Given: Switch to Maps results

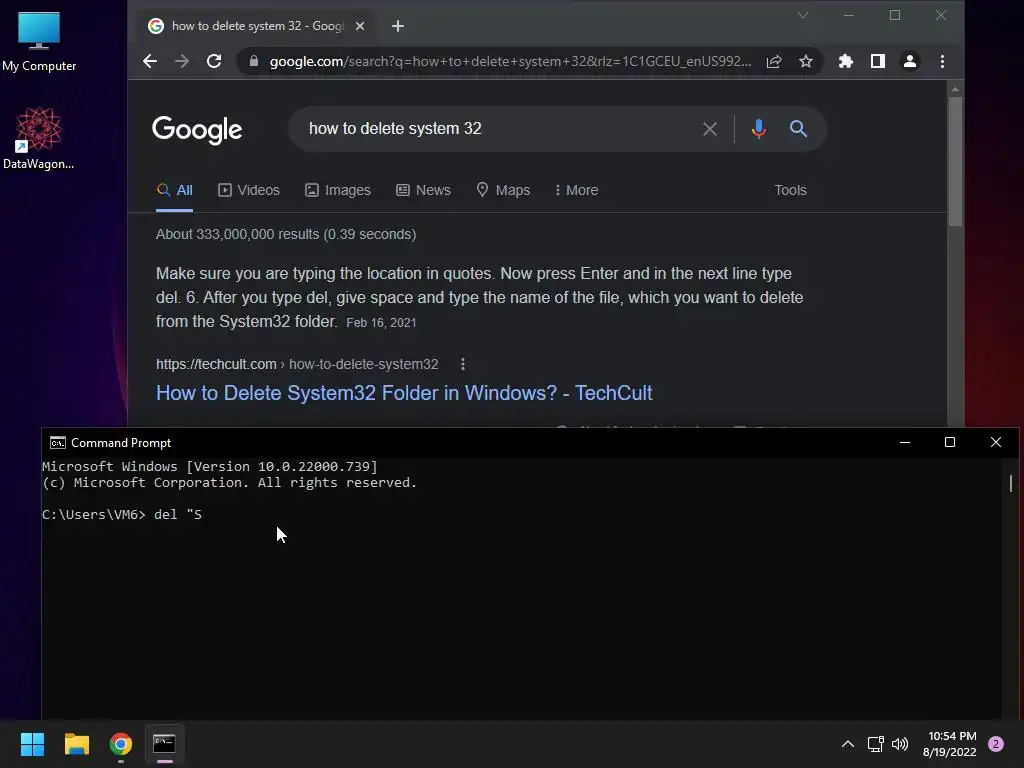Looking at the screenshot, I should point(503,190).
